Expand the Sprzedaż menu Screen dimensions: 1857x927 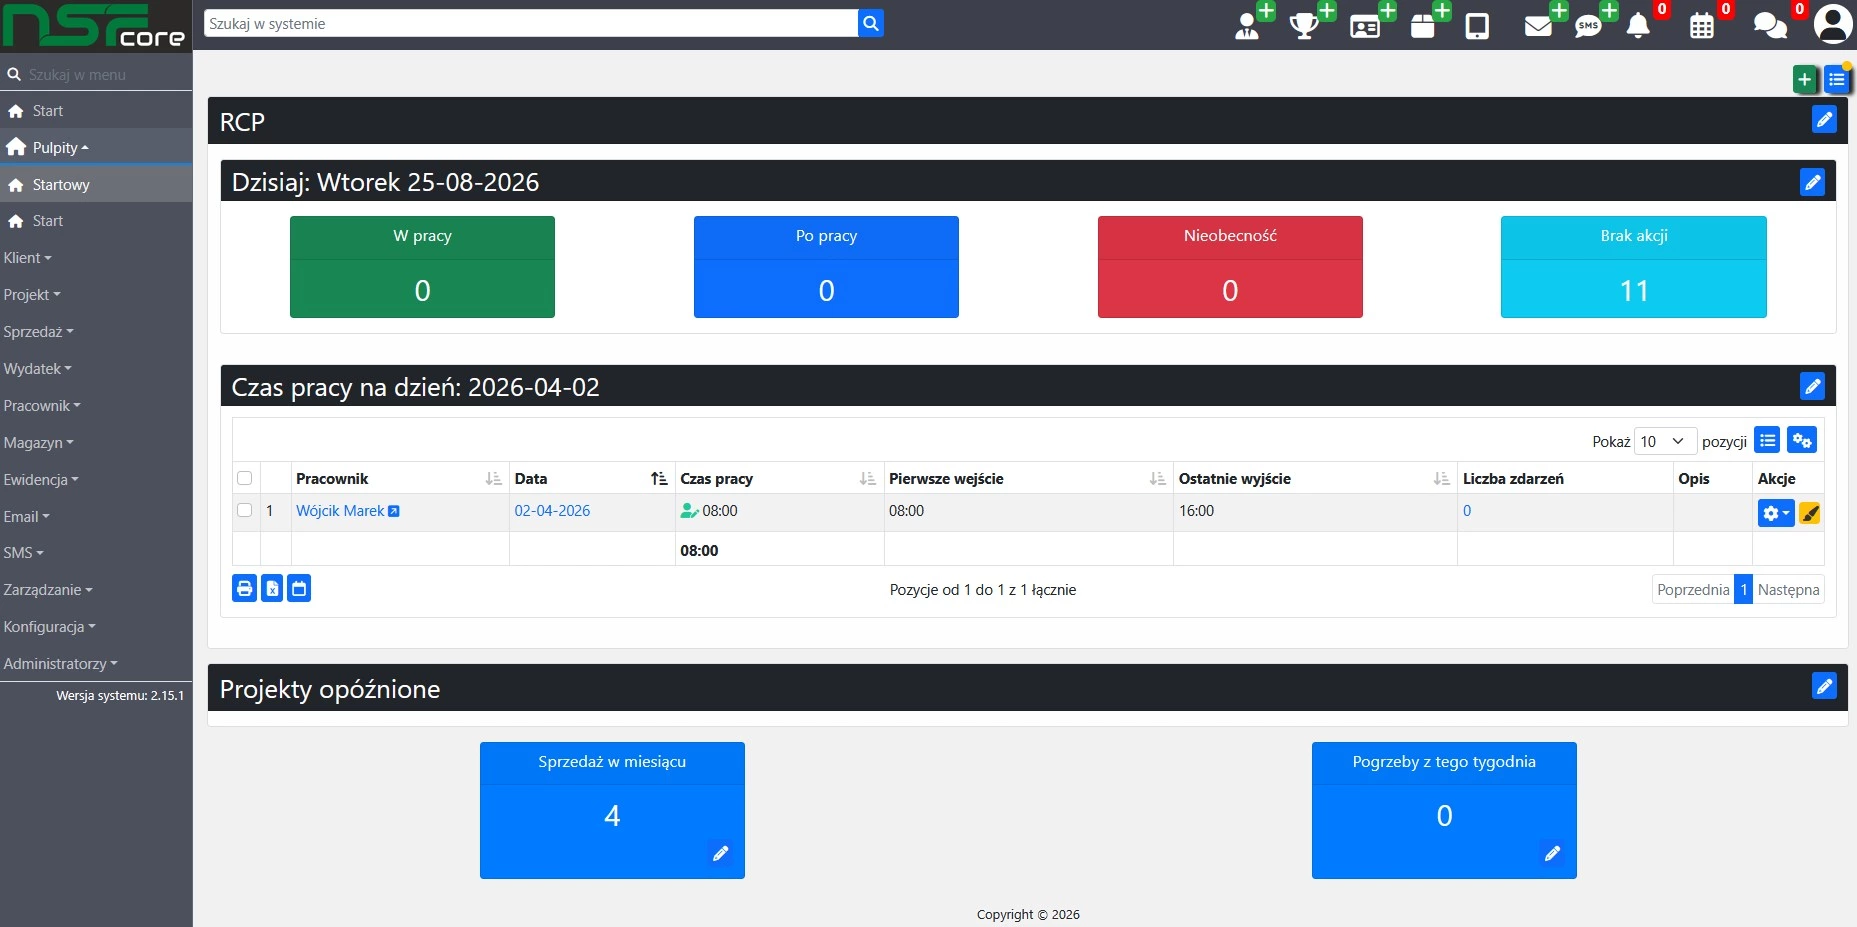(x=38, y=332)
